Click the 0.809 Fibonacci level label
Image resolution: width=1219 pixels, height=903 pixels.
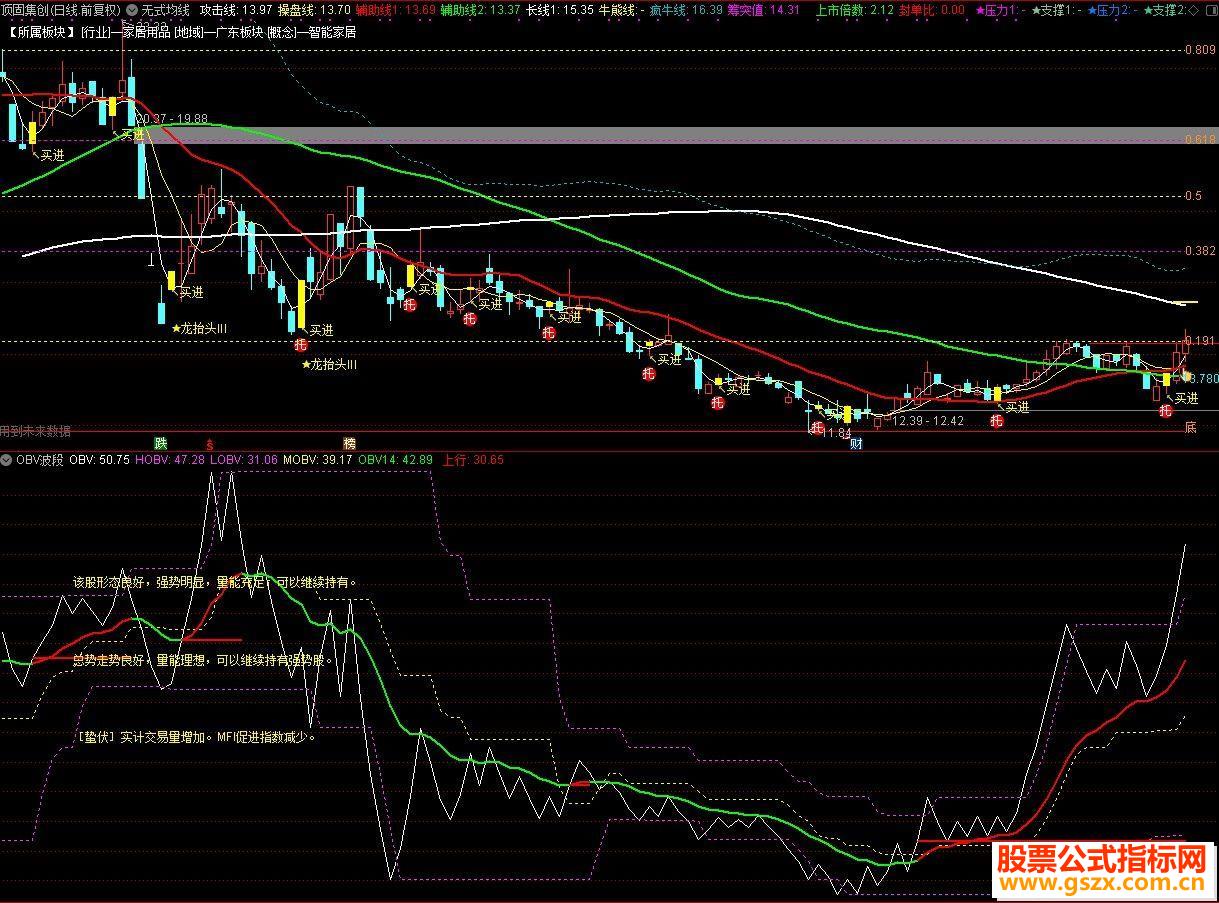click(1199, 50)
